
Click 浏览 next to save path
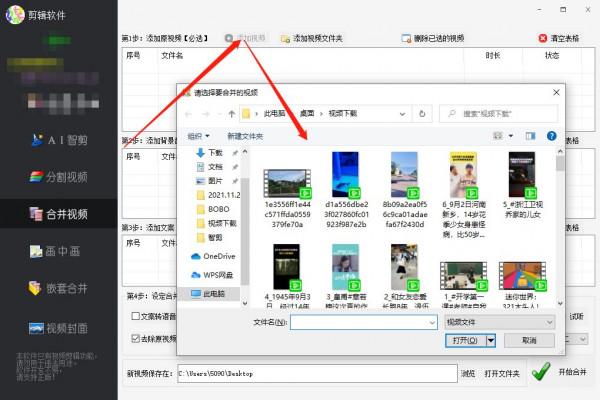[468, 373]
